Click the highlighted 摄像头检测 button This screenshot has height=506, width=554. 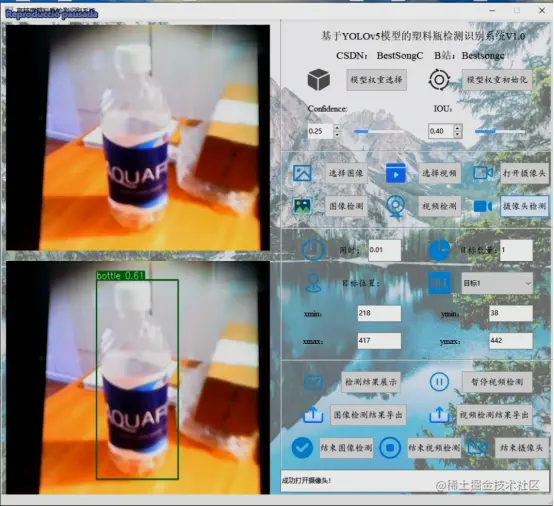[524, 206]
